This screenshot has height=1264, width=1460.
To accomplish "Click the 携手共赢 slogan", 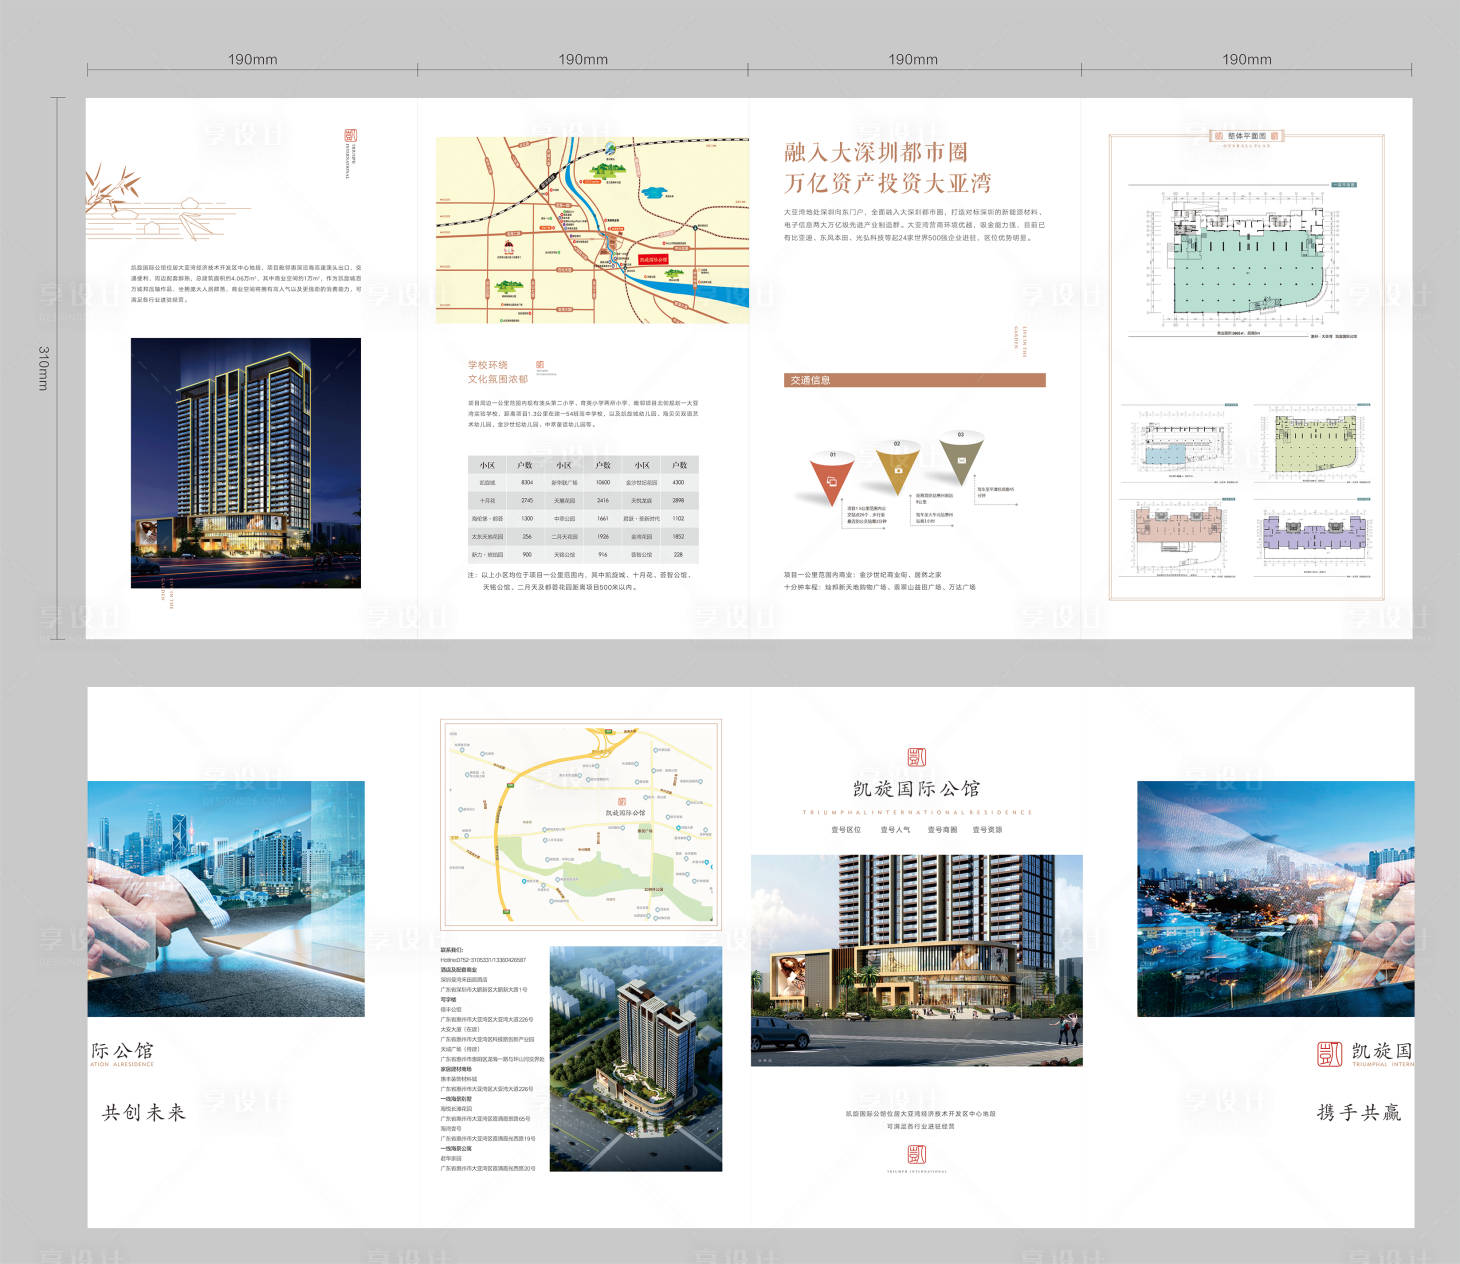I will tap(1359, 1112).
